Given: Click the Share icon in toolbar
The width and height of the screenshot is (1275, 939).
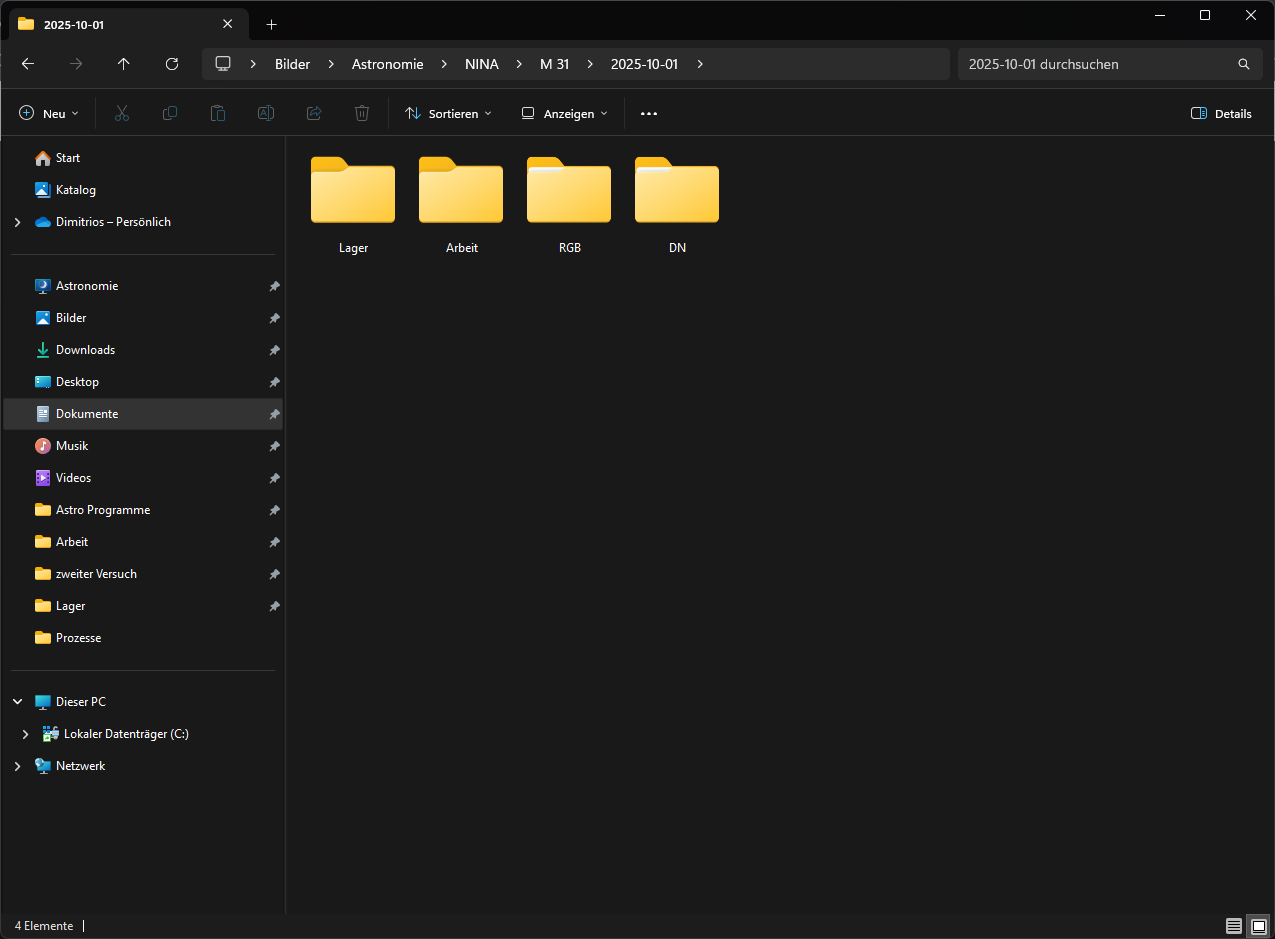Looking at the screenshot, I should 314,114.
